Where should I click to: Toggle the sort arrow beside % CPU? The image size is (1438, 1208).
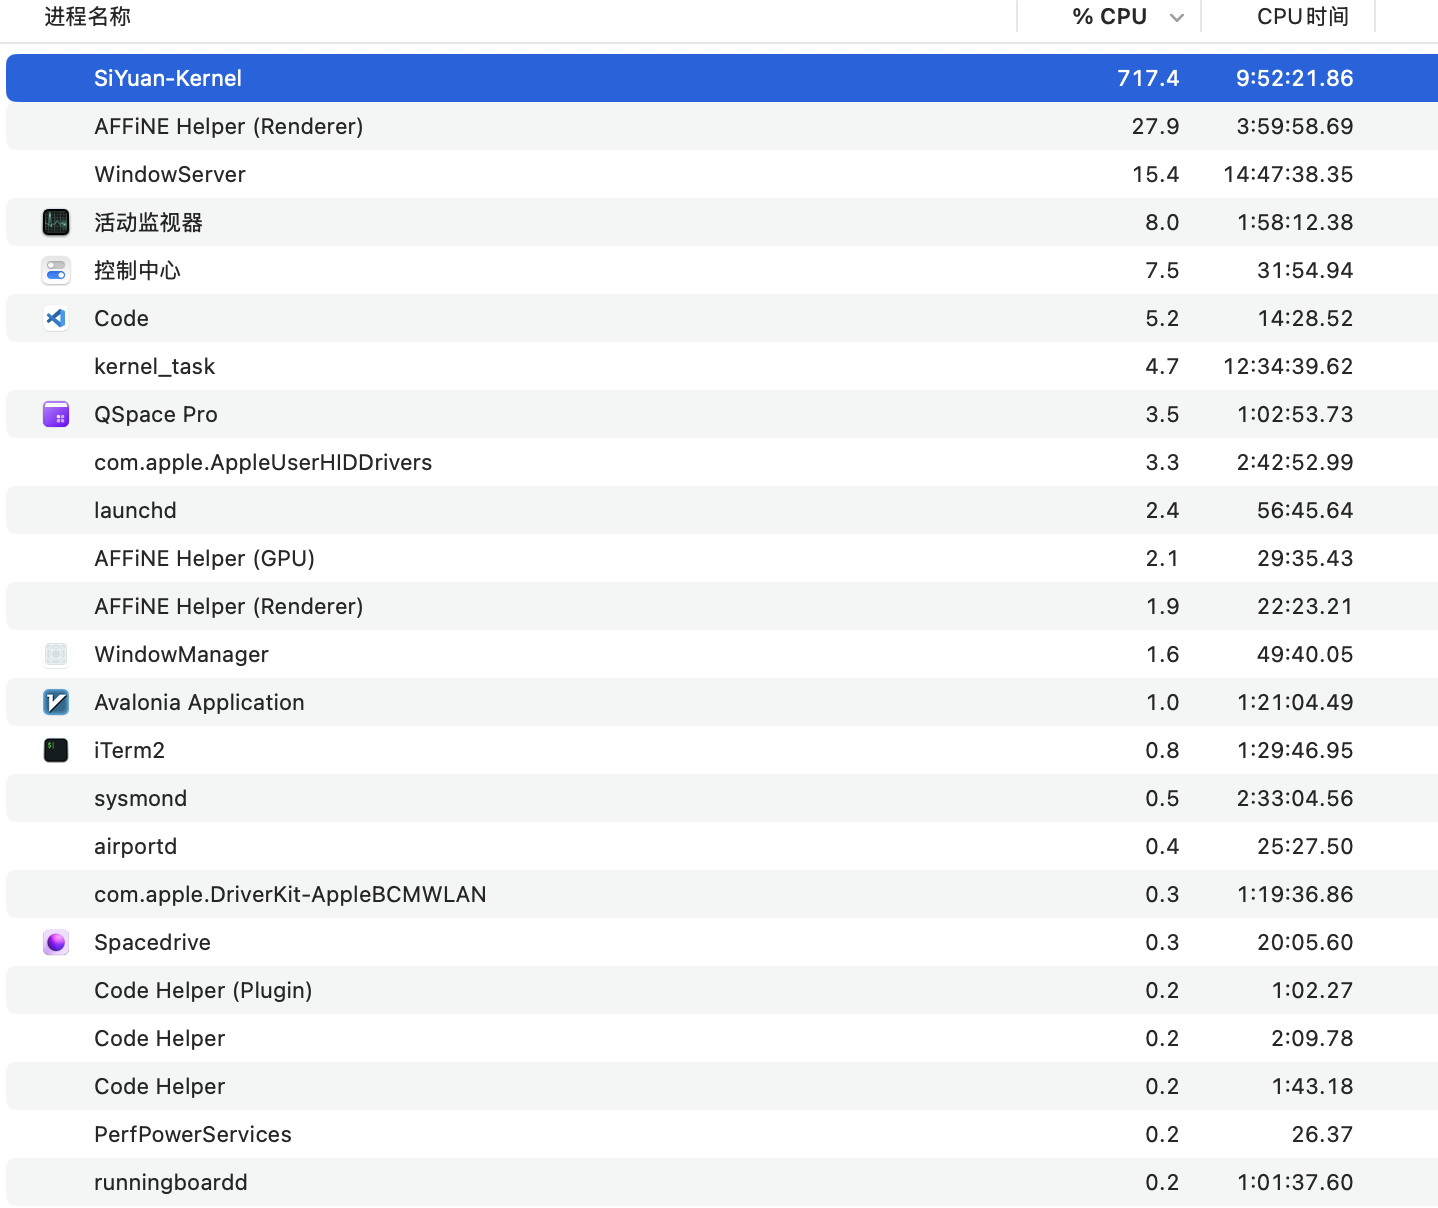coord(1177,17)
